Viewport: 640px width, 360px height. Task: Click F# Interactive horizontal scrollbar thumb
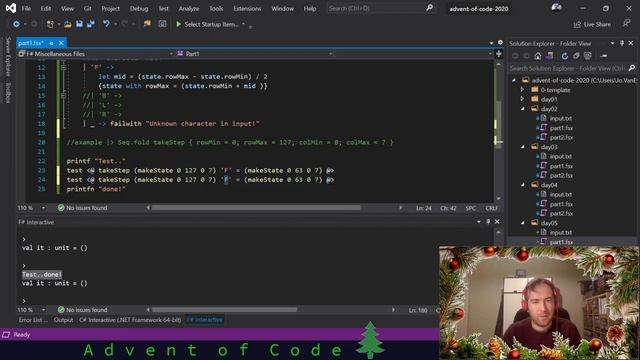coord(224,310)
